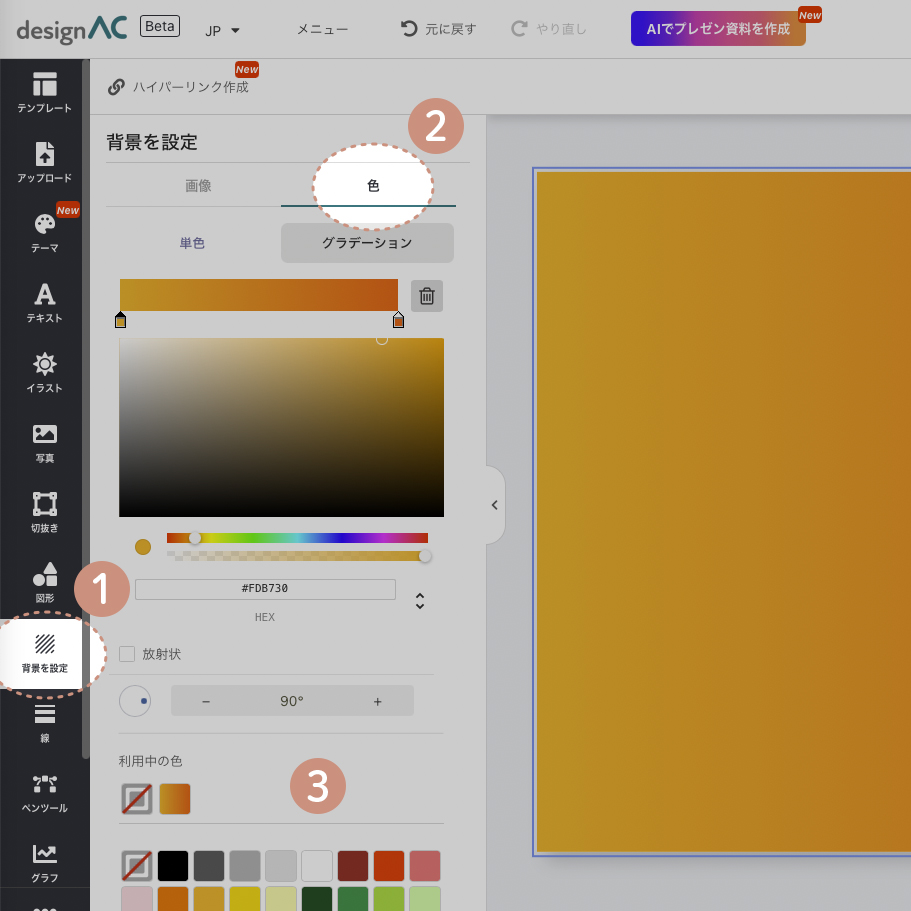Viewport: 911px width, 911px height.
Task: Open the テンプレート panel in sidebar
Action: pyautogui.click(x=44, y=92)
